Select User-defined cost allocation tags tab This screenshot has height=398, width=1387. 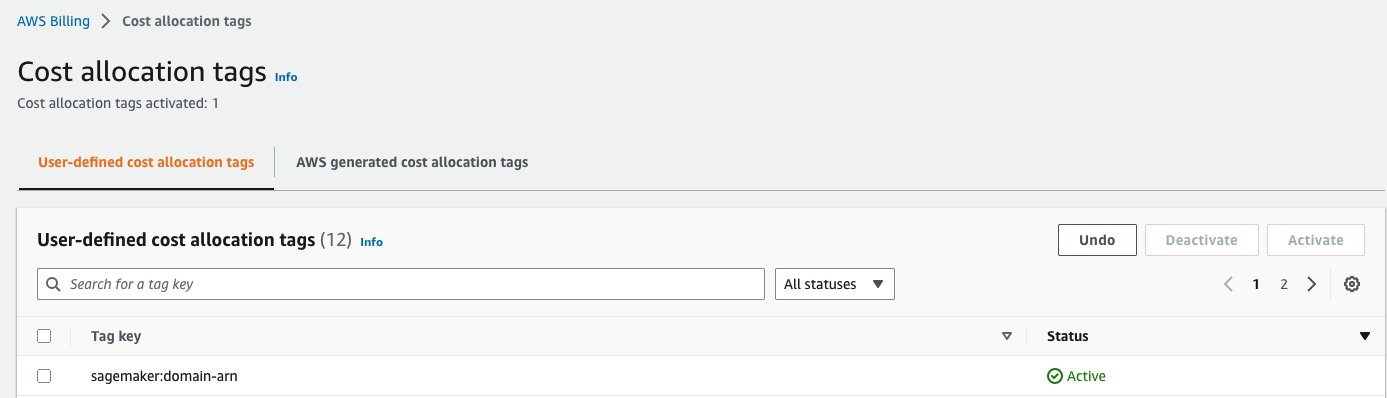tap(146, 162)
